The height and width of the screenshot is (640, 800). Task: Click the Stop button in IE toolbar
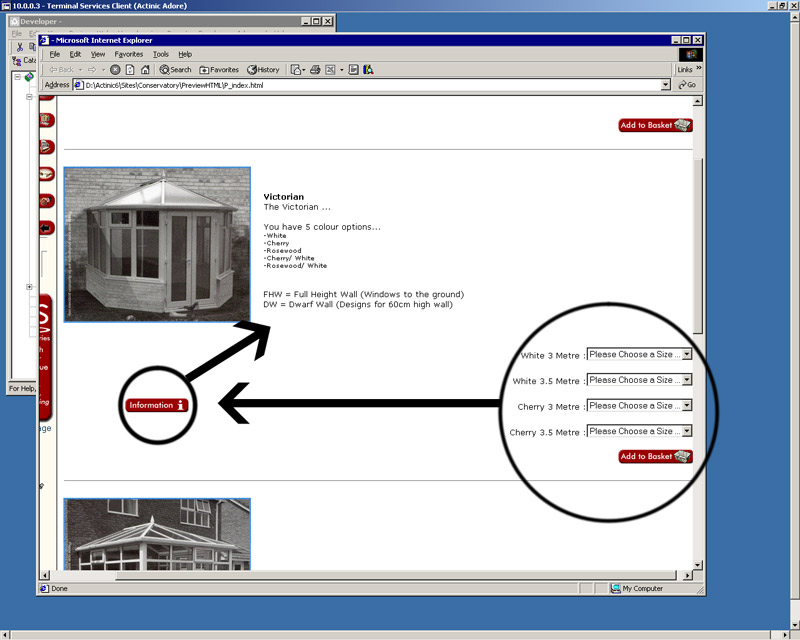pyautogui.click(x=115, y=70)
